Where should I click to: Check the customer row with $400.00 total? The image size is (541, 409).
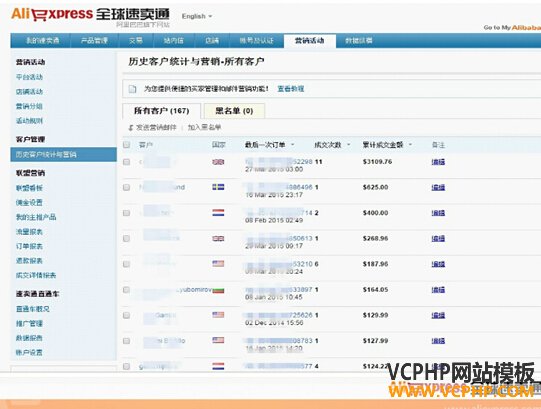coord(127,213)
